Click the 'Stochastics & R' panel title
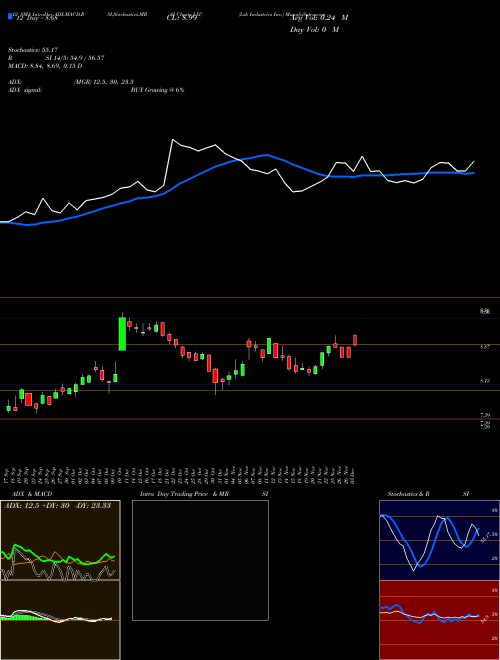500x660 pixels. coord(408,494)
